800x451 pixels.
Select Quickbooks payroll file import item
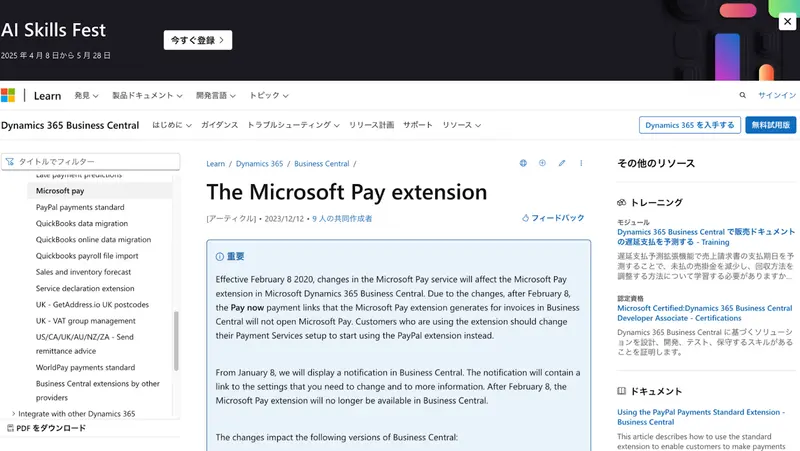pos(87,256)
